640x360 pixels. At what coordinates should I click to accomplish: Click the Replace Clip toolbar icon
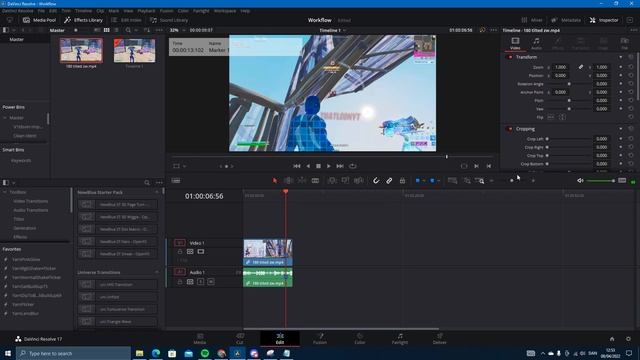click(359, 180)
